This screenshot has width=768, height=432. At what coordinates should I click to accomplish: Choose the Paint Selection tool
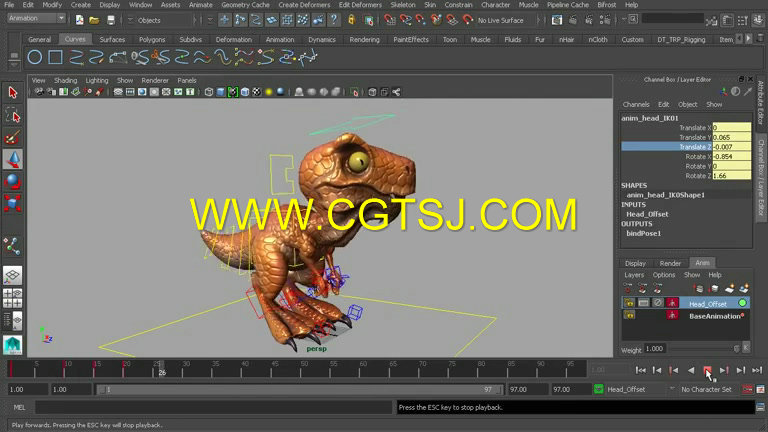pos(13,138)
